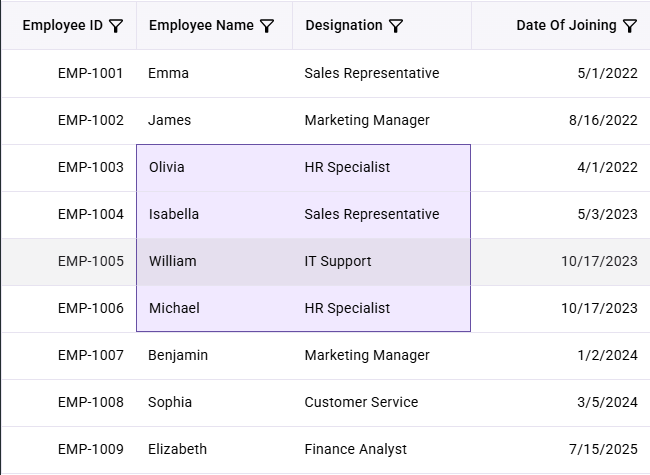This screenshot has width=650, height=475.
Task: Open the Designation filter icon
Action: coord(396,26)
